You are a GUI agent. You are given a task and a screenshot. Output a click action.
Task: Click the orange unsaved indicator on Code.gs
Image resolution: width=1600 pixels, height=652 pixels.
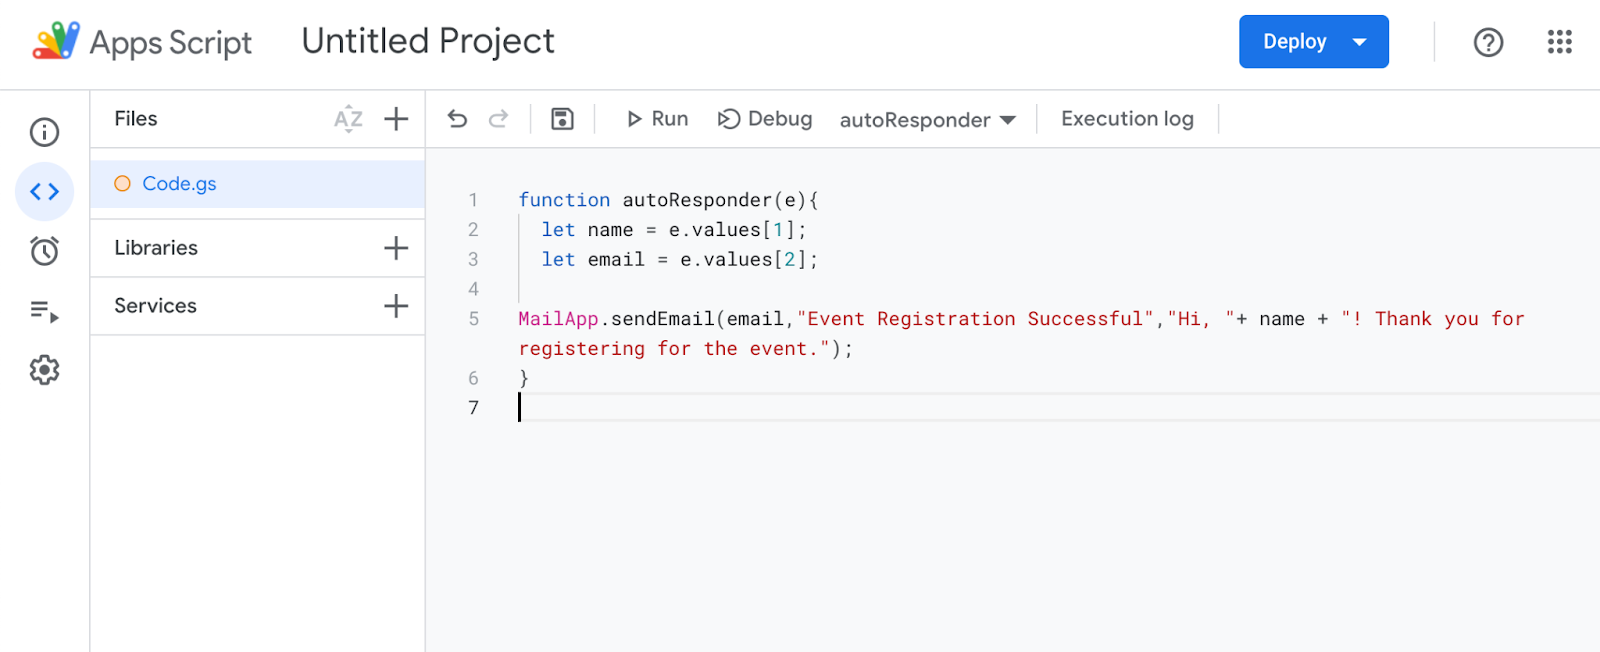[x=122, y=184]
